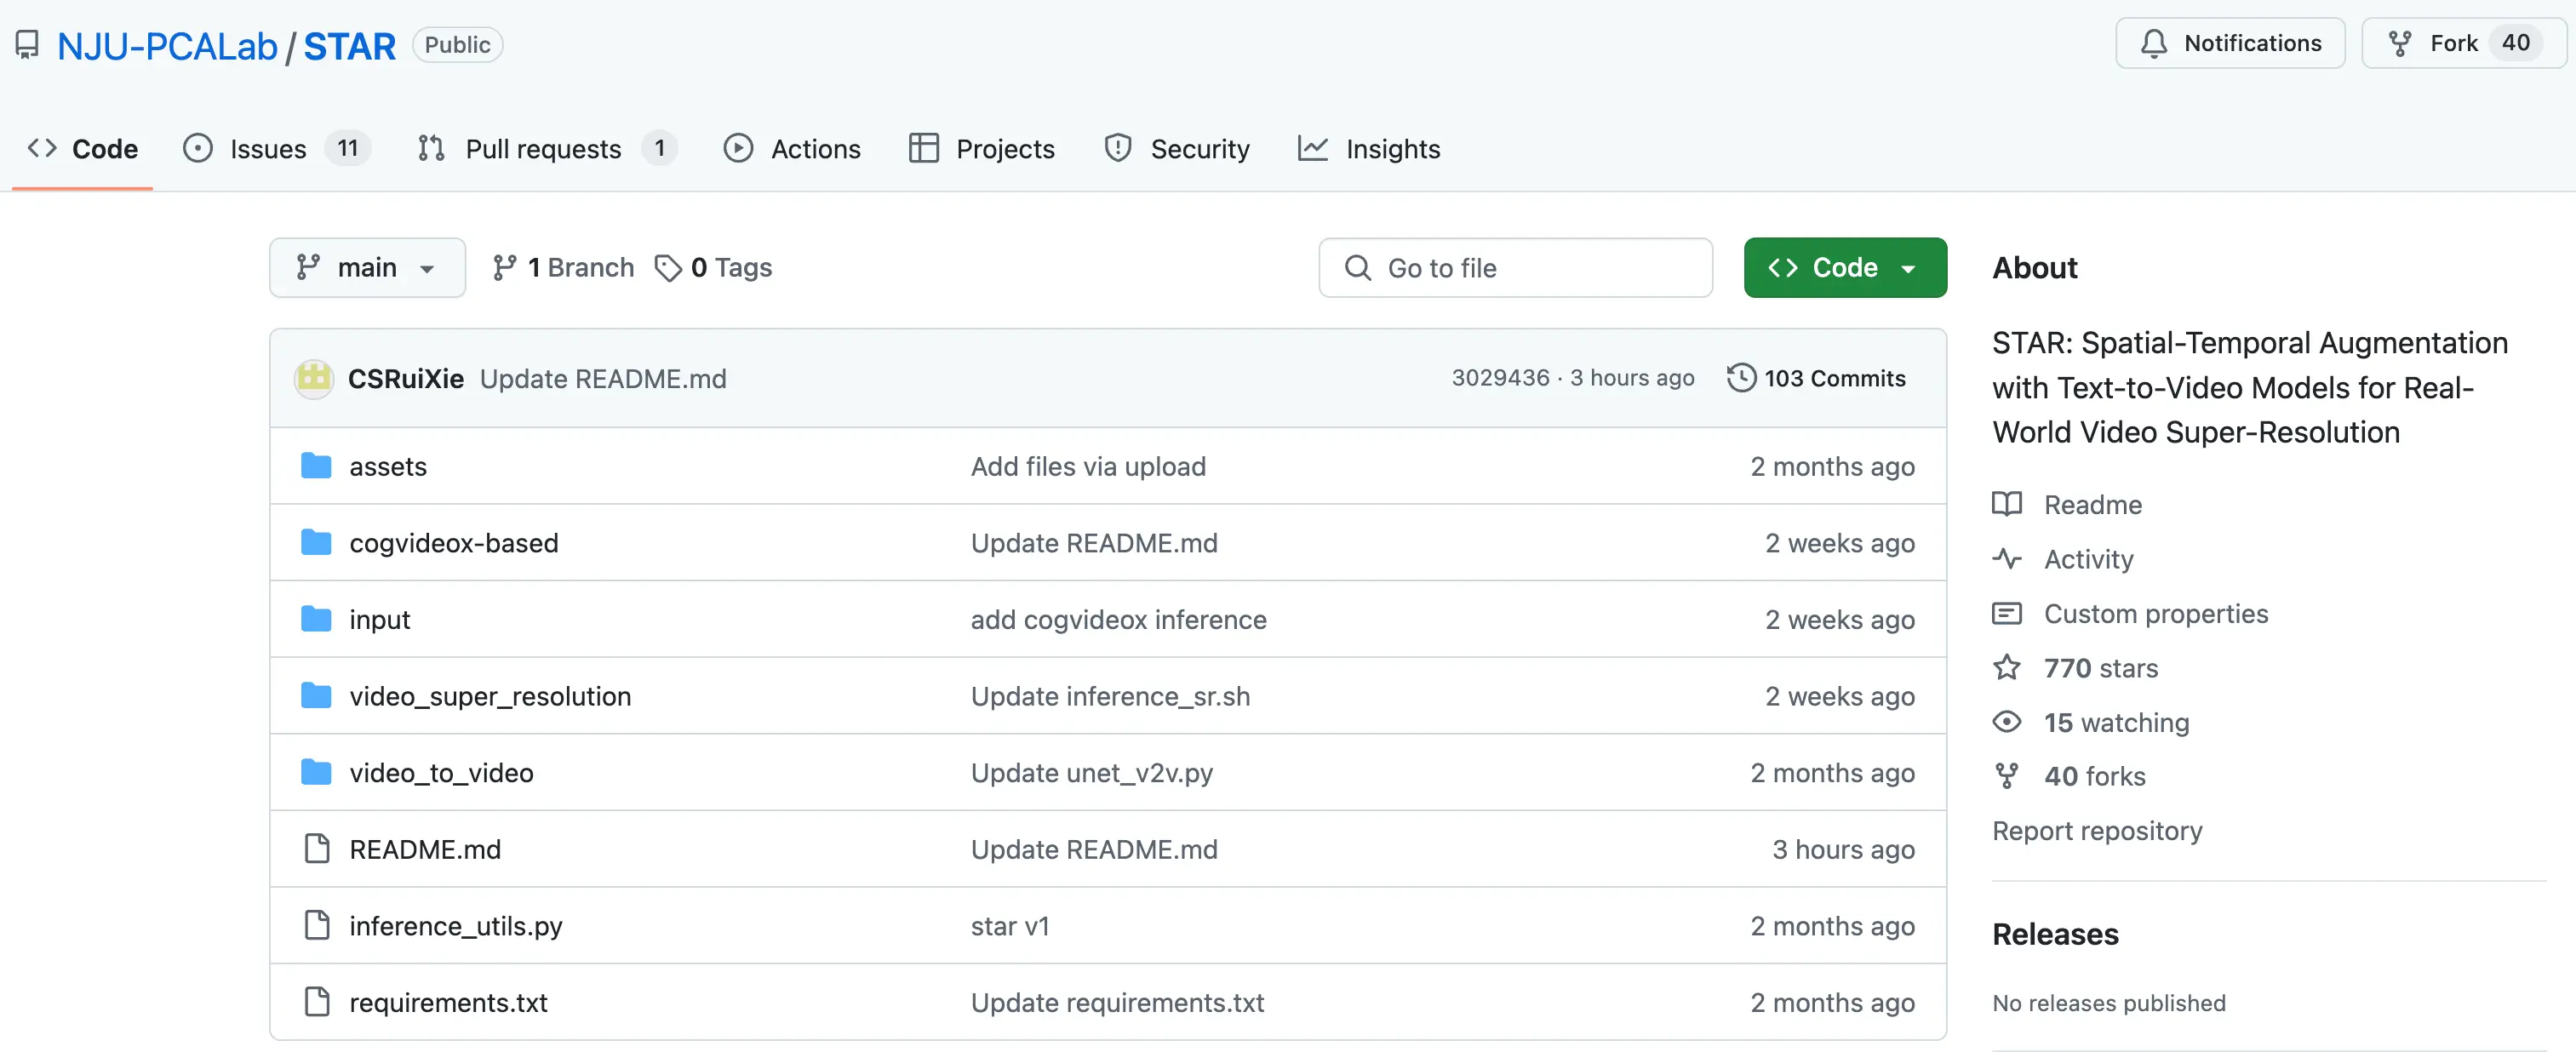Click the cogvideox-based folder icon

pos(316,542)
